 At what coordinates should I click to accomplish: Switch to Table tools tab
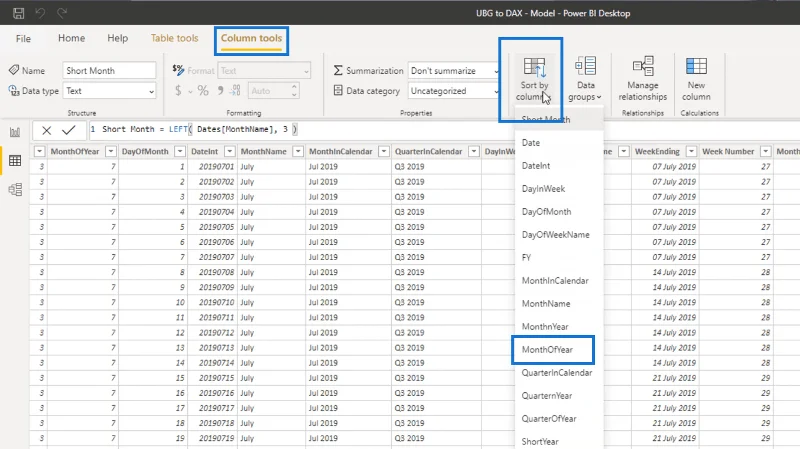174,38
